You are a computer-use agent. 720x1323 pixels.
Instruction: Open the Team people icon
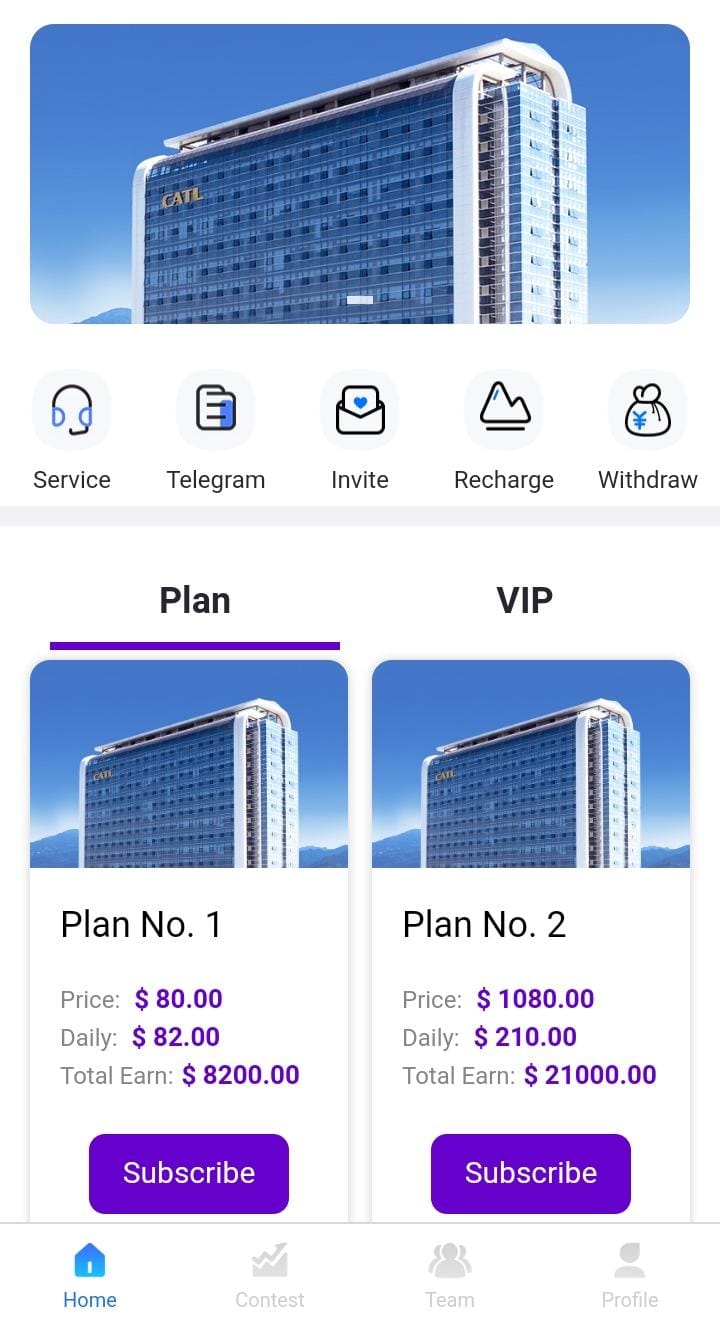tap(450, 1262)
